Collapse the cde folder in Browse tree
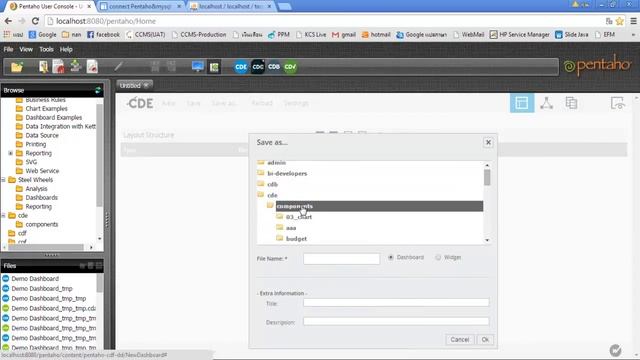The image size is (640, 360). point(3,215)
